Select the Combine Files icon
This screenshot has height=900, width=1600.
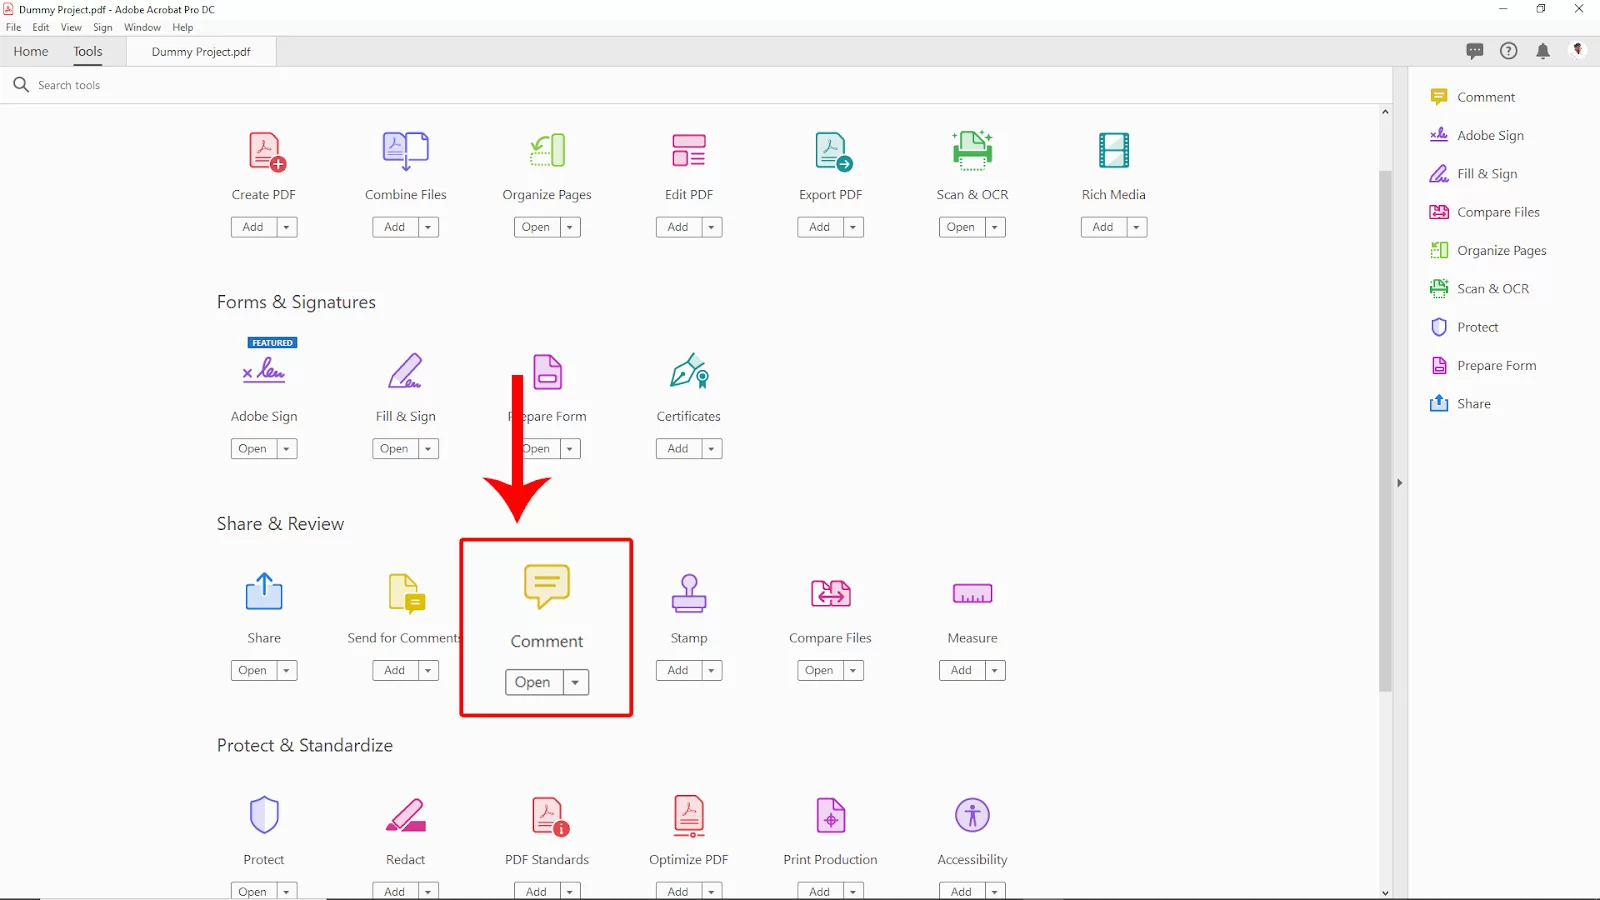[406, 151]
